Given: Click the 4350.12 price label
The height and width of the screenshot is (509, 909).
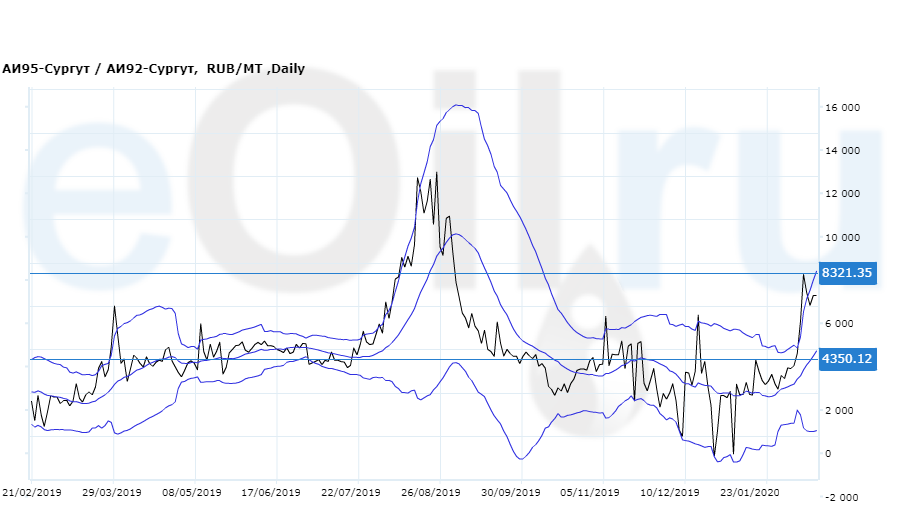Looking at the screenshot, I should click(x=847, y=358).
